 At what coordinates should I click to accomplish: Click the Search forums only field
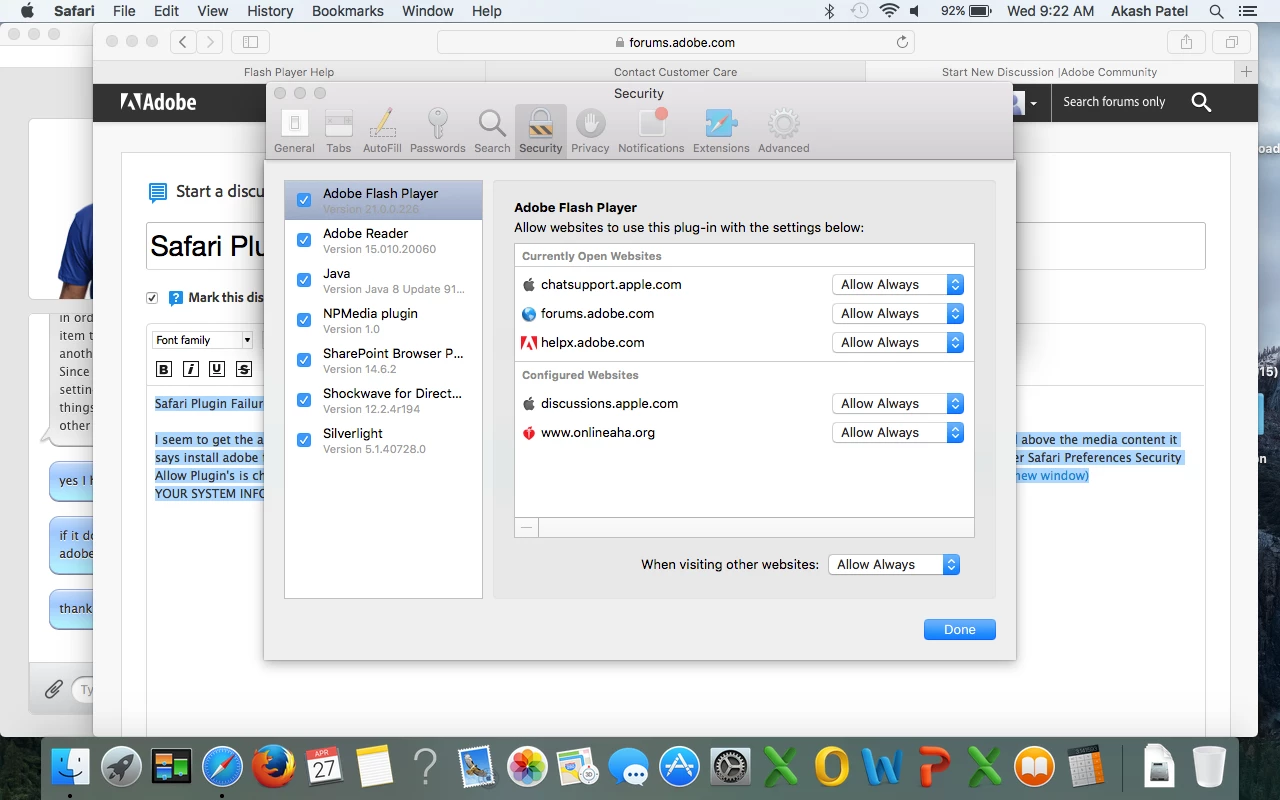tap(1114, 102)
